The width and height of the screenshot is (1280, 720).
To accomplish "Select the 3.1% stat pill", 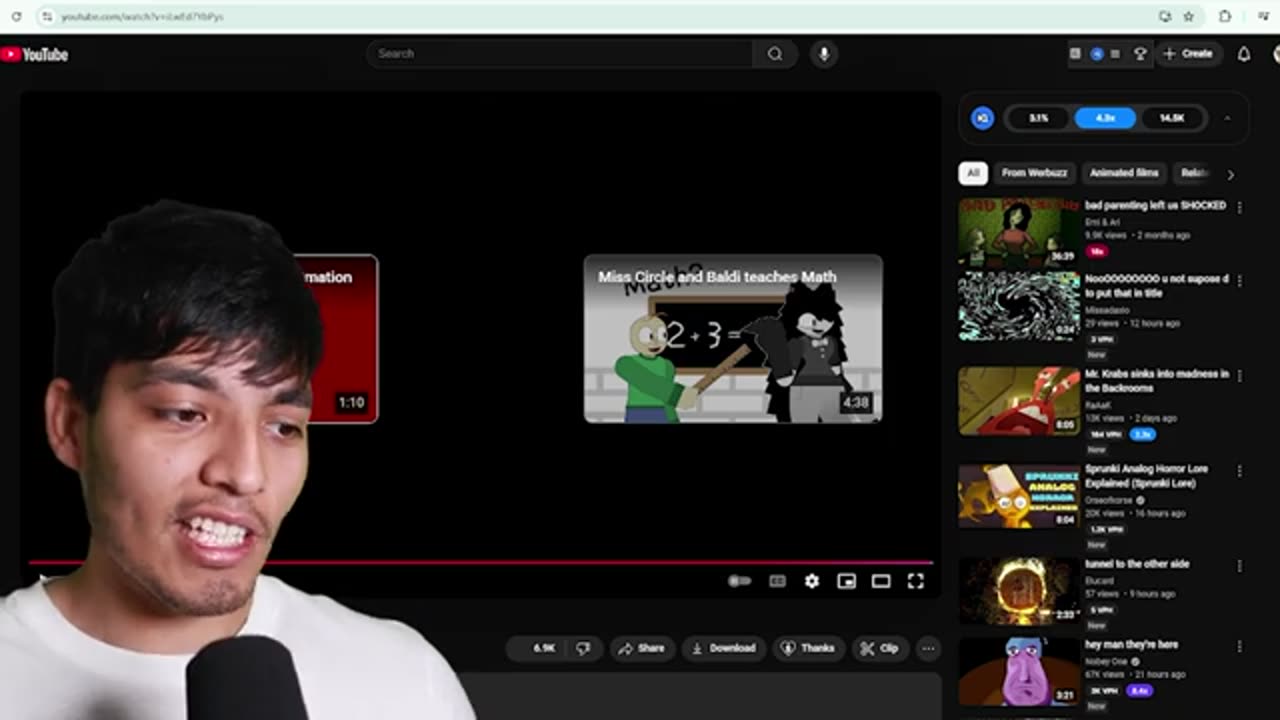I will coord(1039,118).
